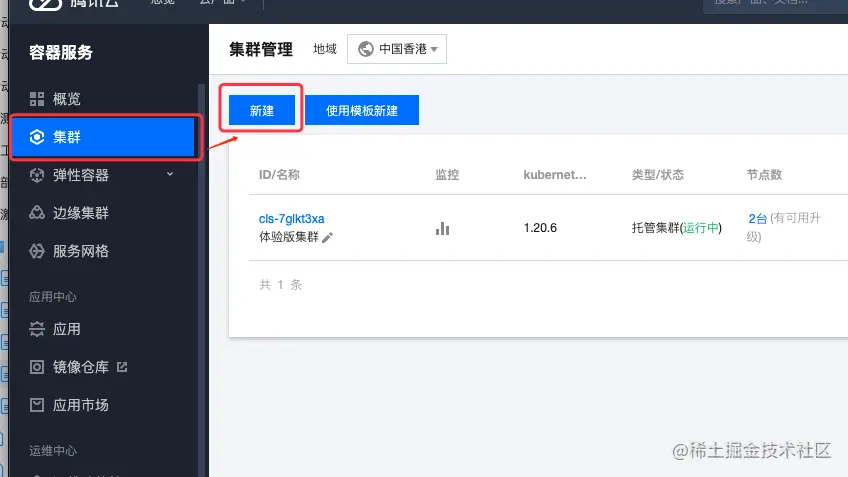Click the 监控 column header
848x477 pixels.
pos(447,175)
